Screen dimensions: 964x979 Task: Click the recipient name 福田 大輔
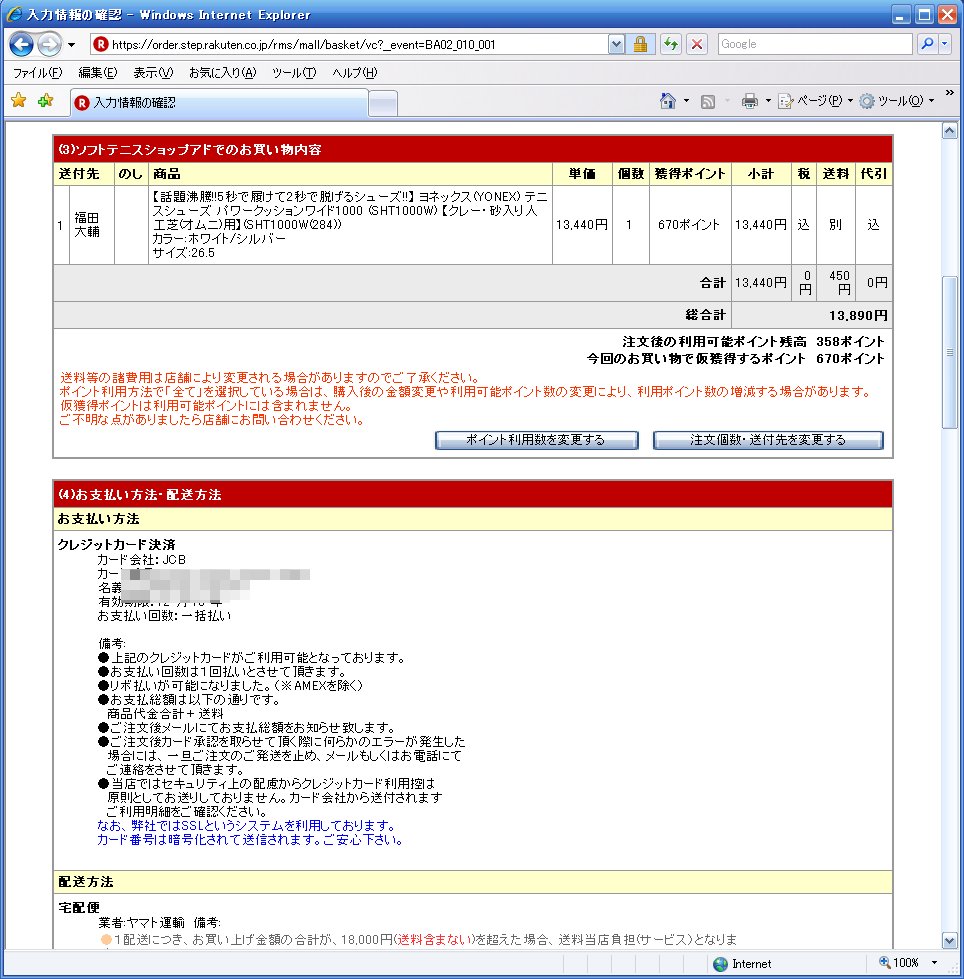tap(87, 225)
